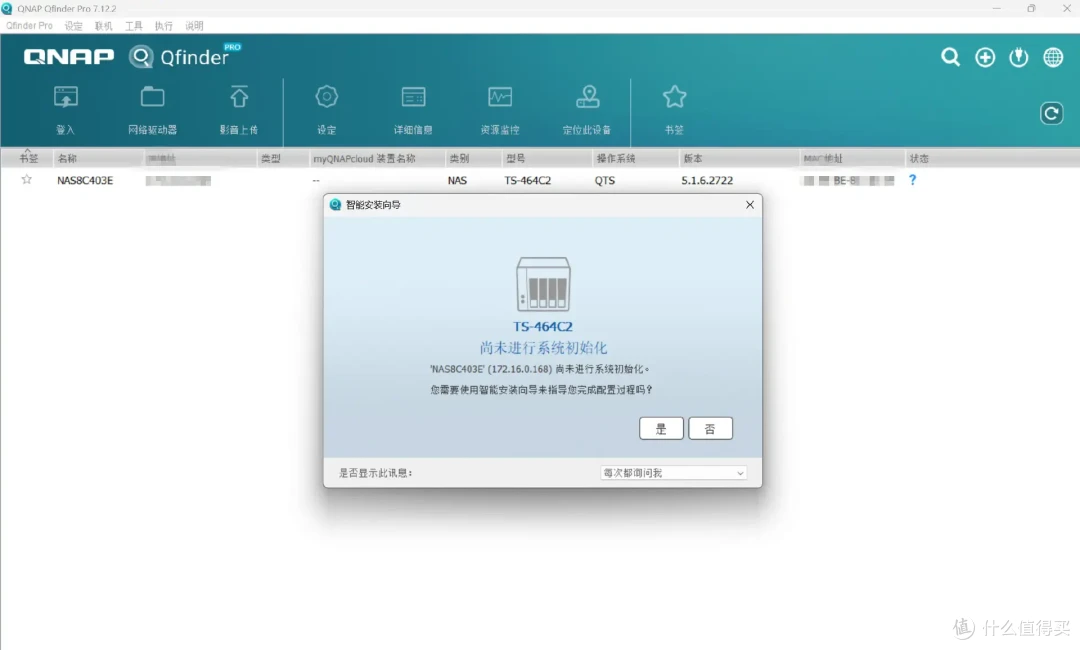Screen dimensions: 1080x650
Task: Open the Qfinder Pro menu
Action: 29,25
